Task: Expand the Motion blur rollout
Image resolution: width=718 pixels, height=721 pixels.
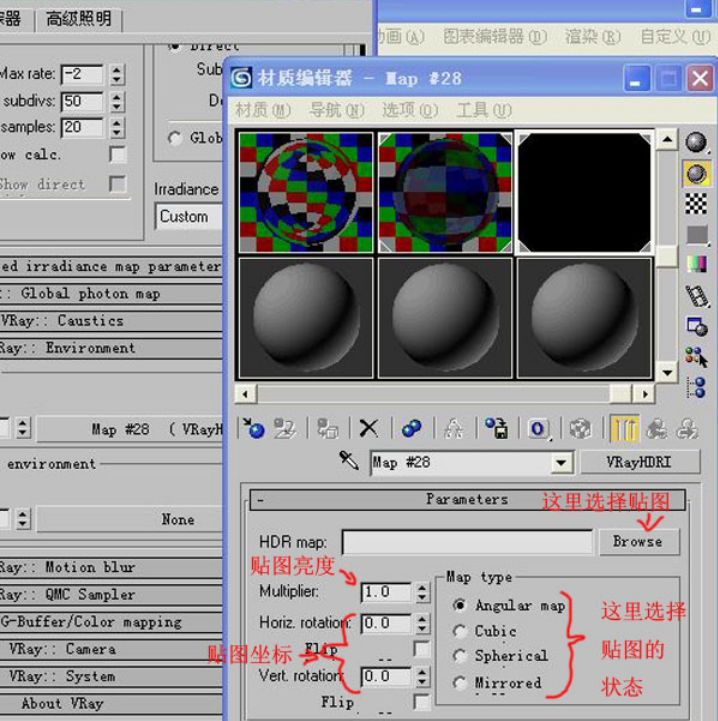Action: pyautogui.click(x=111, y=567)
